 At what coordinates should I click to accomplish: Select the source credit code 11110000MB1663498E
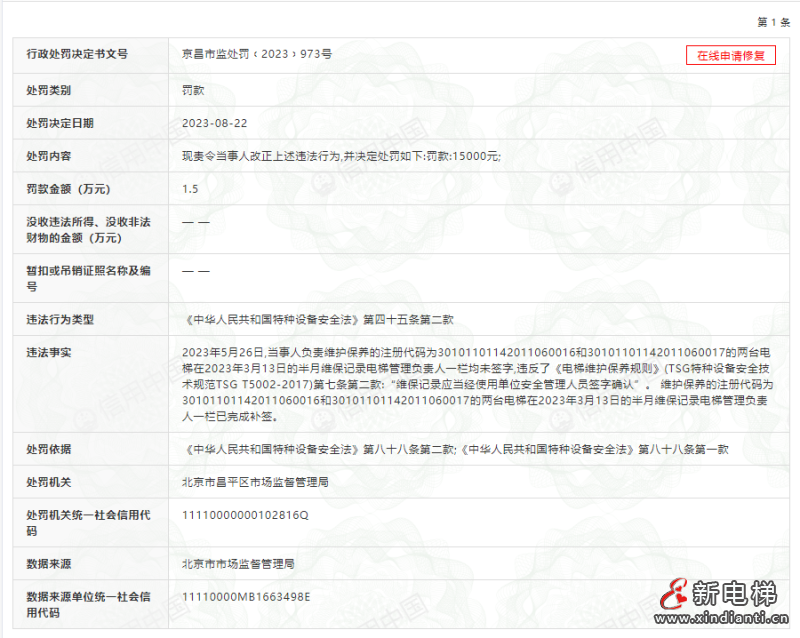[246, 597]
